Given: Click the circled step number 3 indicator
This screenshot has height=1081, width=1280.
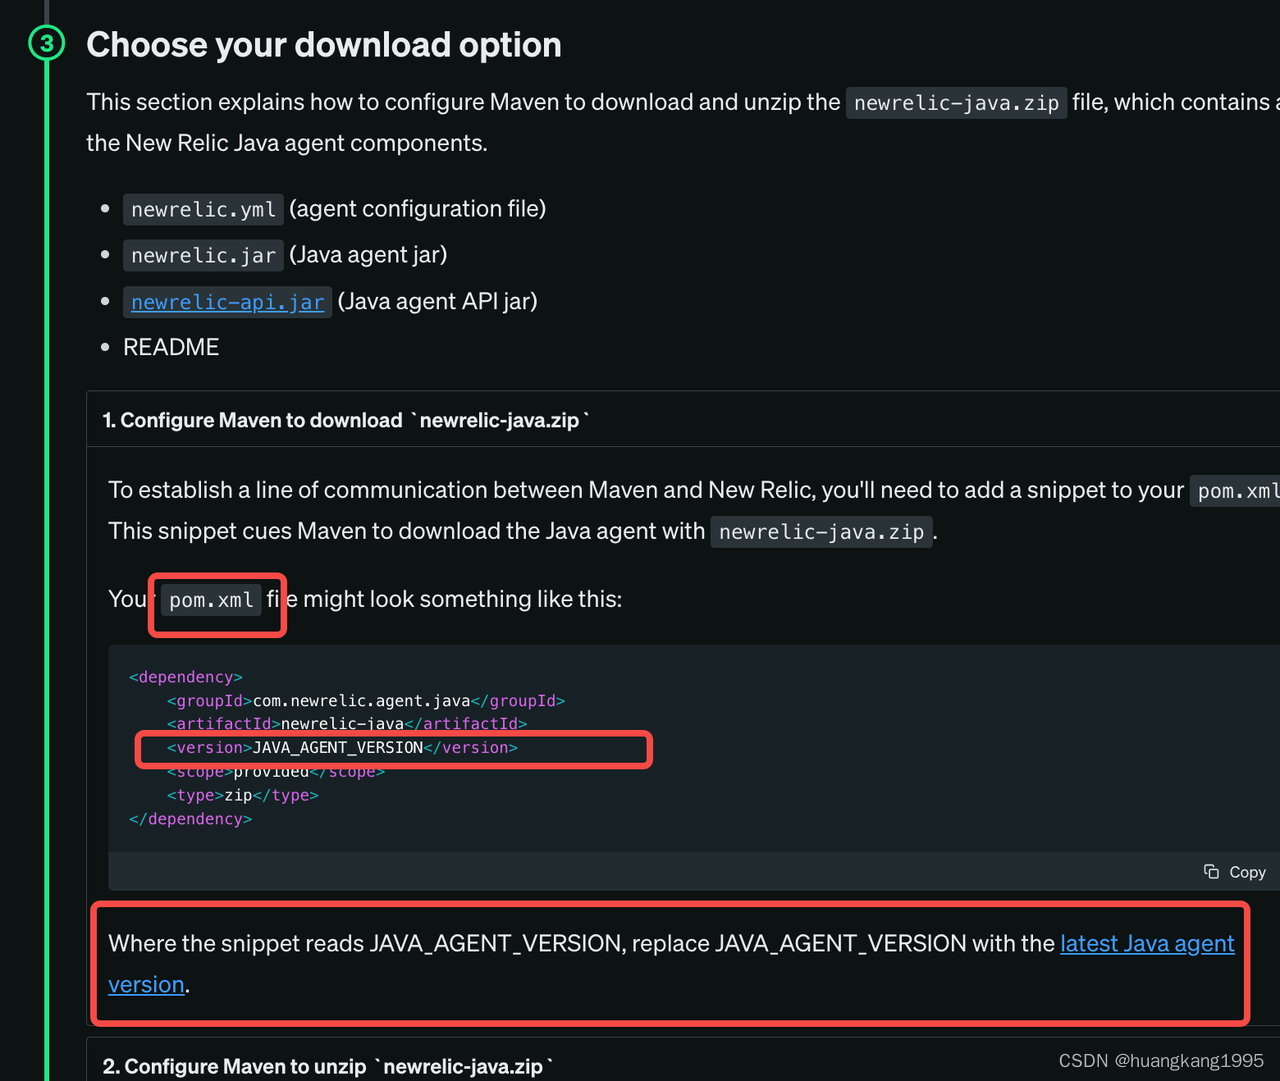Looking at the screenshot, I should pos(44,43).
